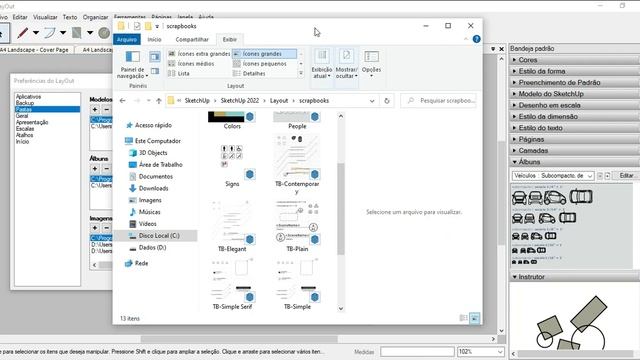640x360 pixels.
Task: Open the Texto menu in LayOut
Action: (x=70, y=17)
